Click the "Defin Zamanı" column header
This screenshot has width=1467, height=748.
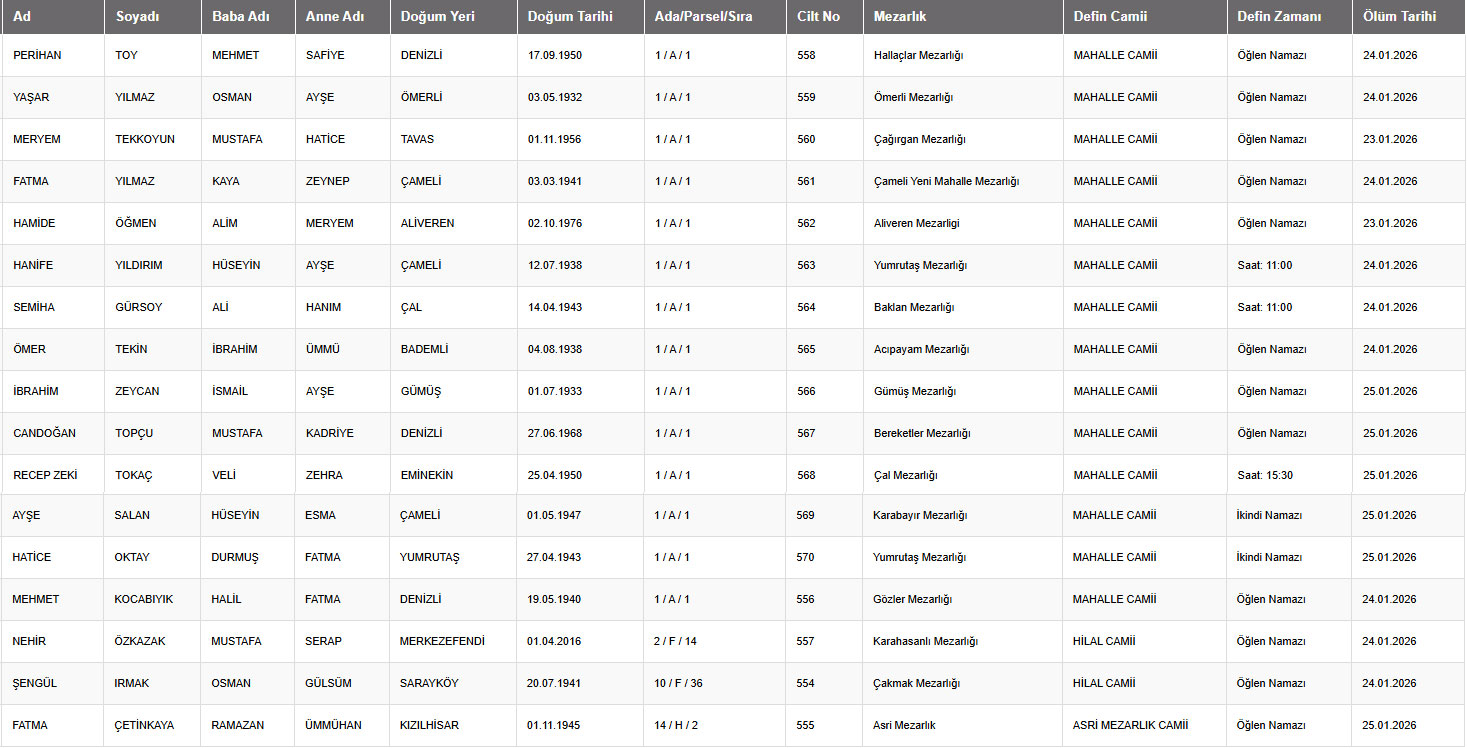coord(1278,16)
